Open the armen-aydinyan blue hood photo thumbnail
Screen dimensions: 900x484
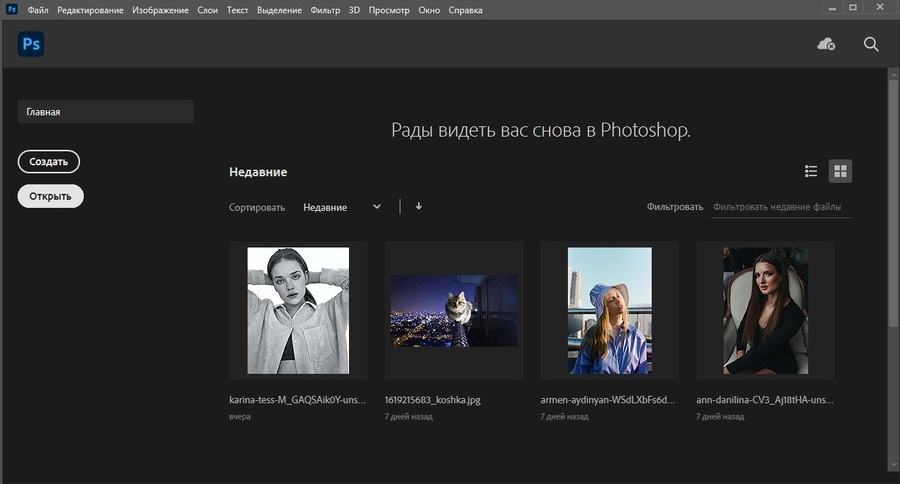610,311
